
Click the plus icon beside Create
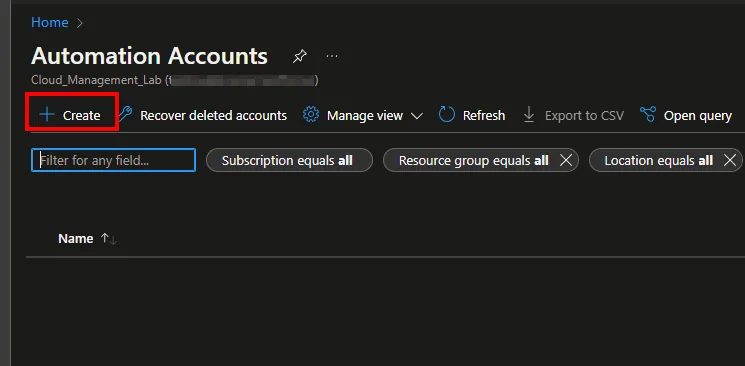(47, 115)
